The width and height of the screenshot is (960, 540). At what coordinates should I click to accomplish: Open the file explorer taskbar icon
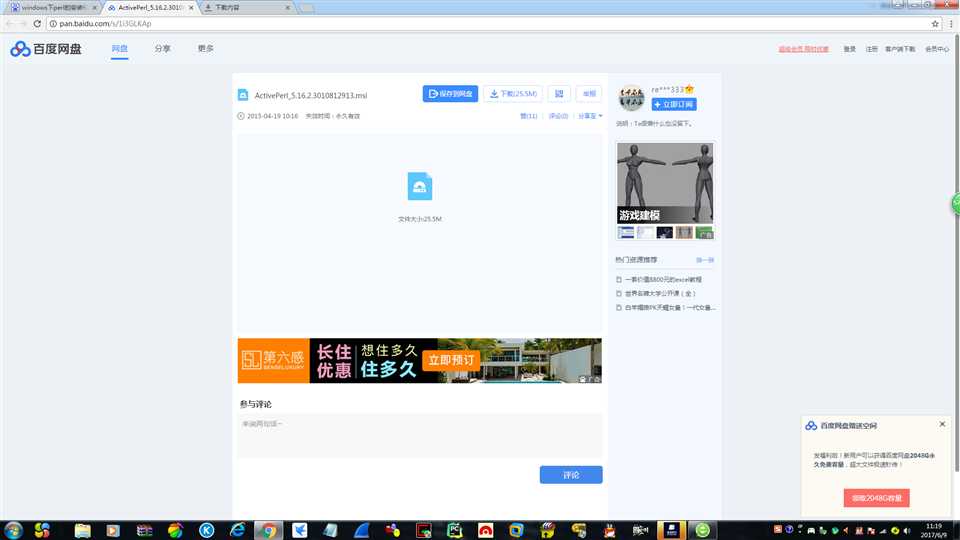82,530
